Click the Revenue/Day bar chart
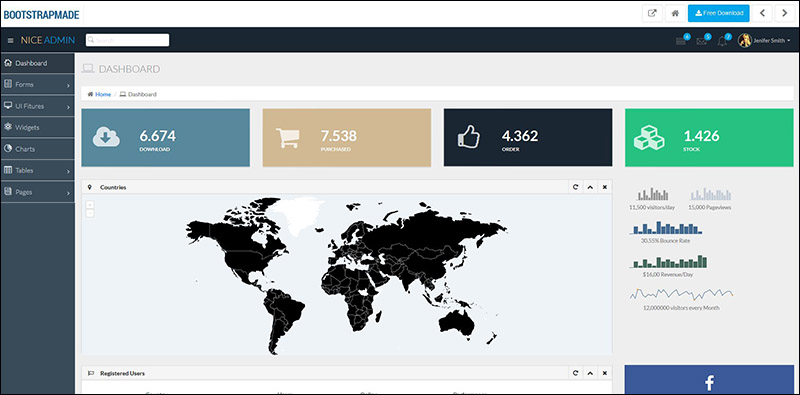The image size is (800, 395). [x=669, y=262]
